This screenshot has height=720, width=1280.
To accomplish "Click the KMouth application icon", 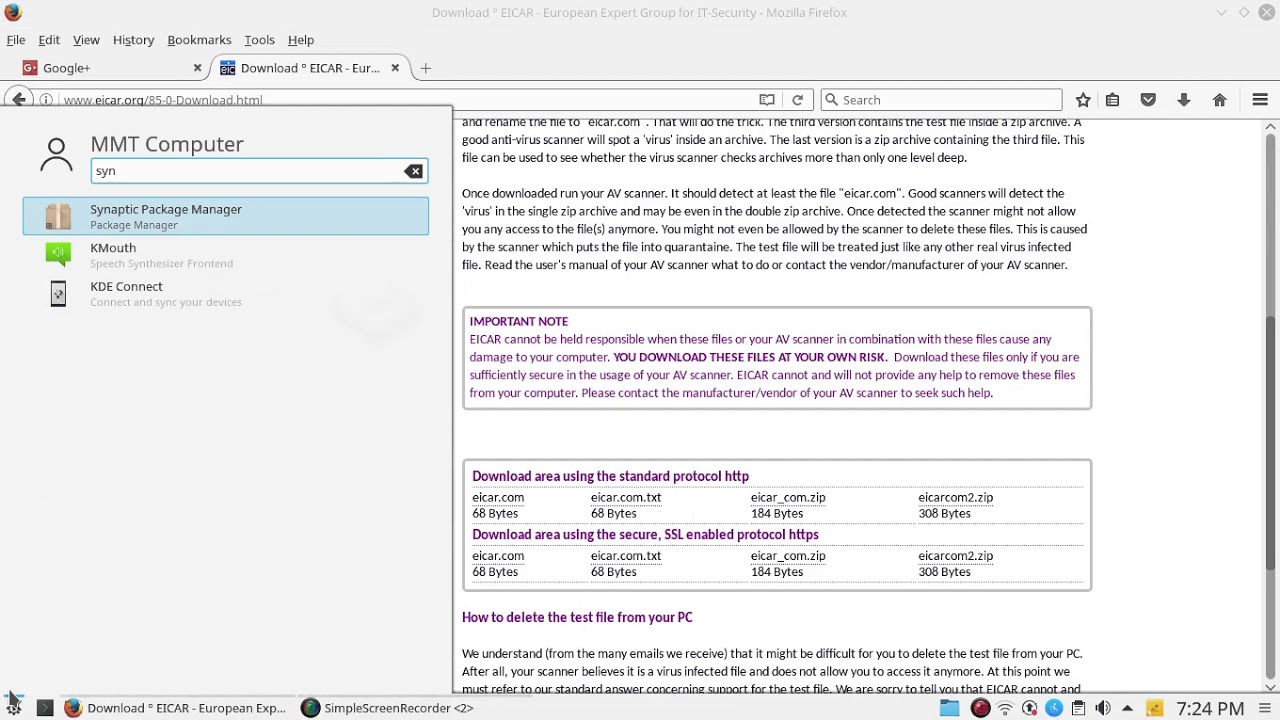I will (x=58, y=254).
